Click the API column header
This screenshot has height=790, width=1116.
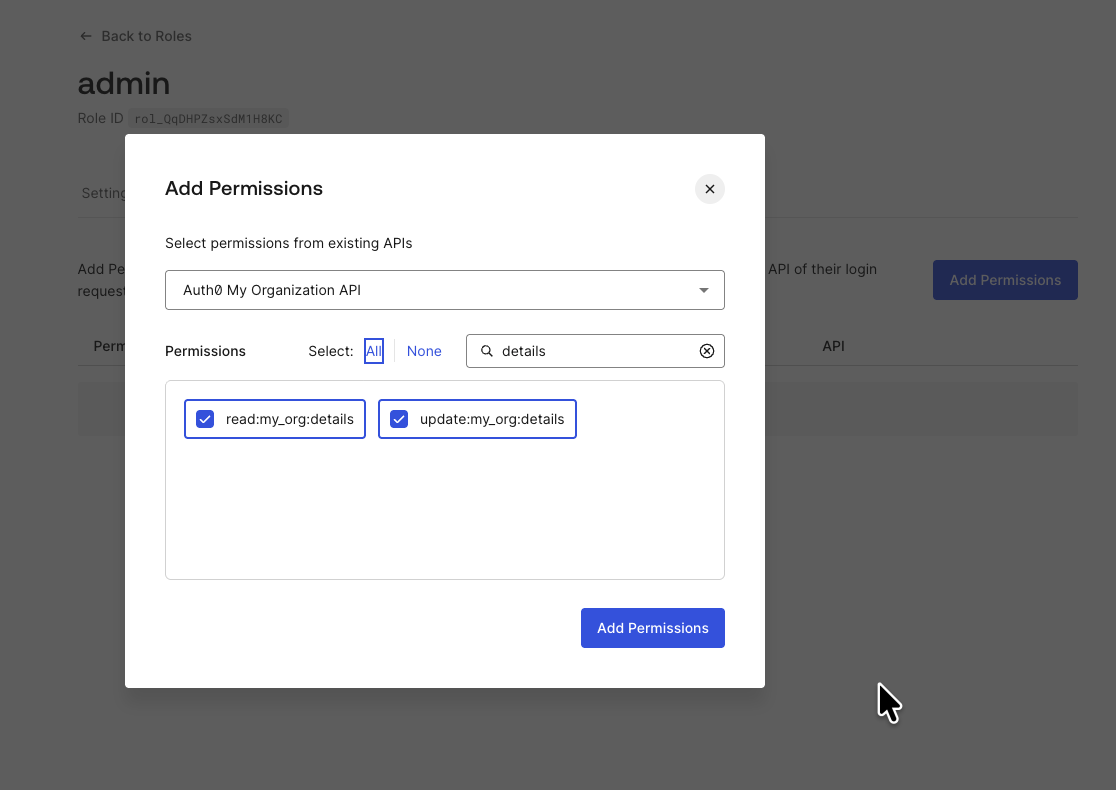click(833, 346)
